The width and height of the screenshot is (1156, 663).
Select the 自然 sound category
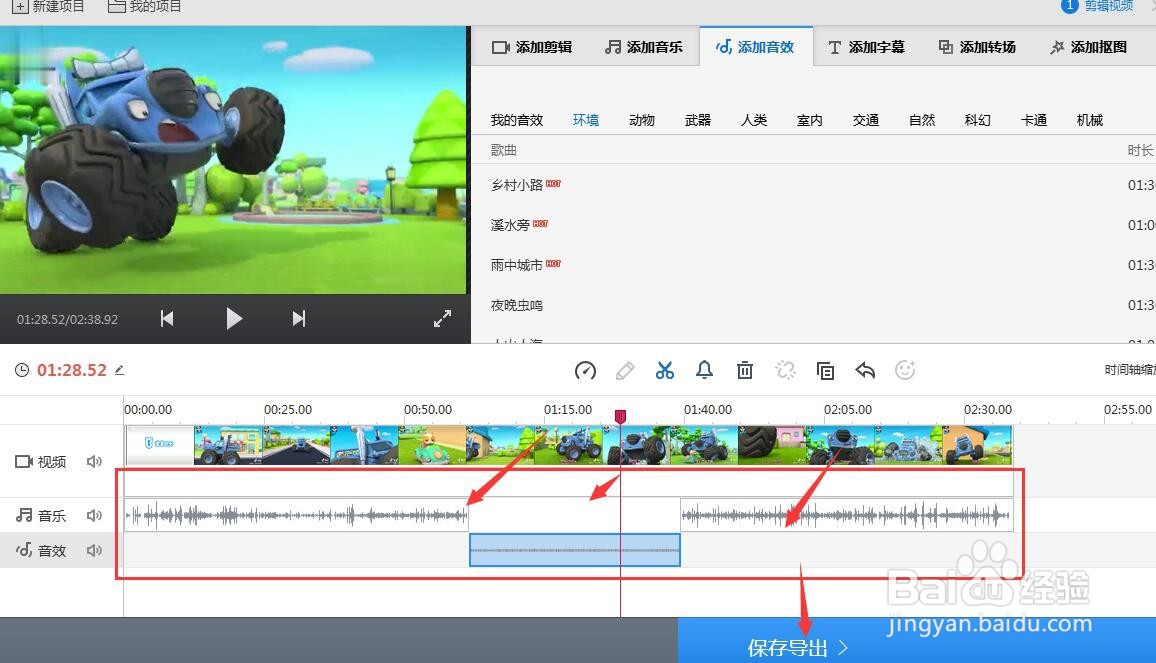(x=922, y=120)
